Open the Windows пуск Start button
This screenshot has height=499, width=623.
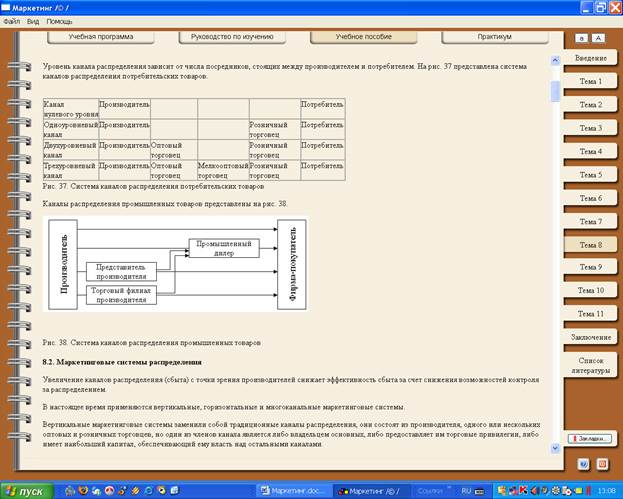(x=27, y=491)
